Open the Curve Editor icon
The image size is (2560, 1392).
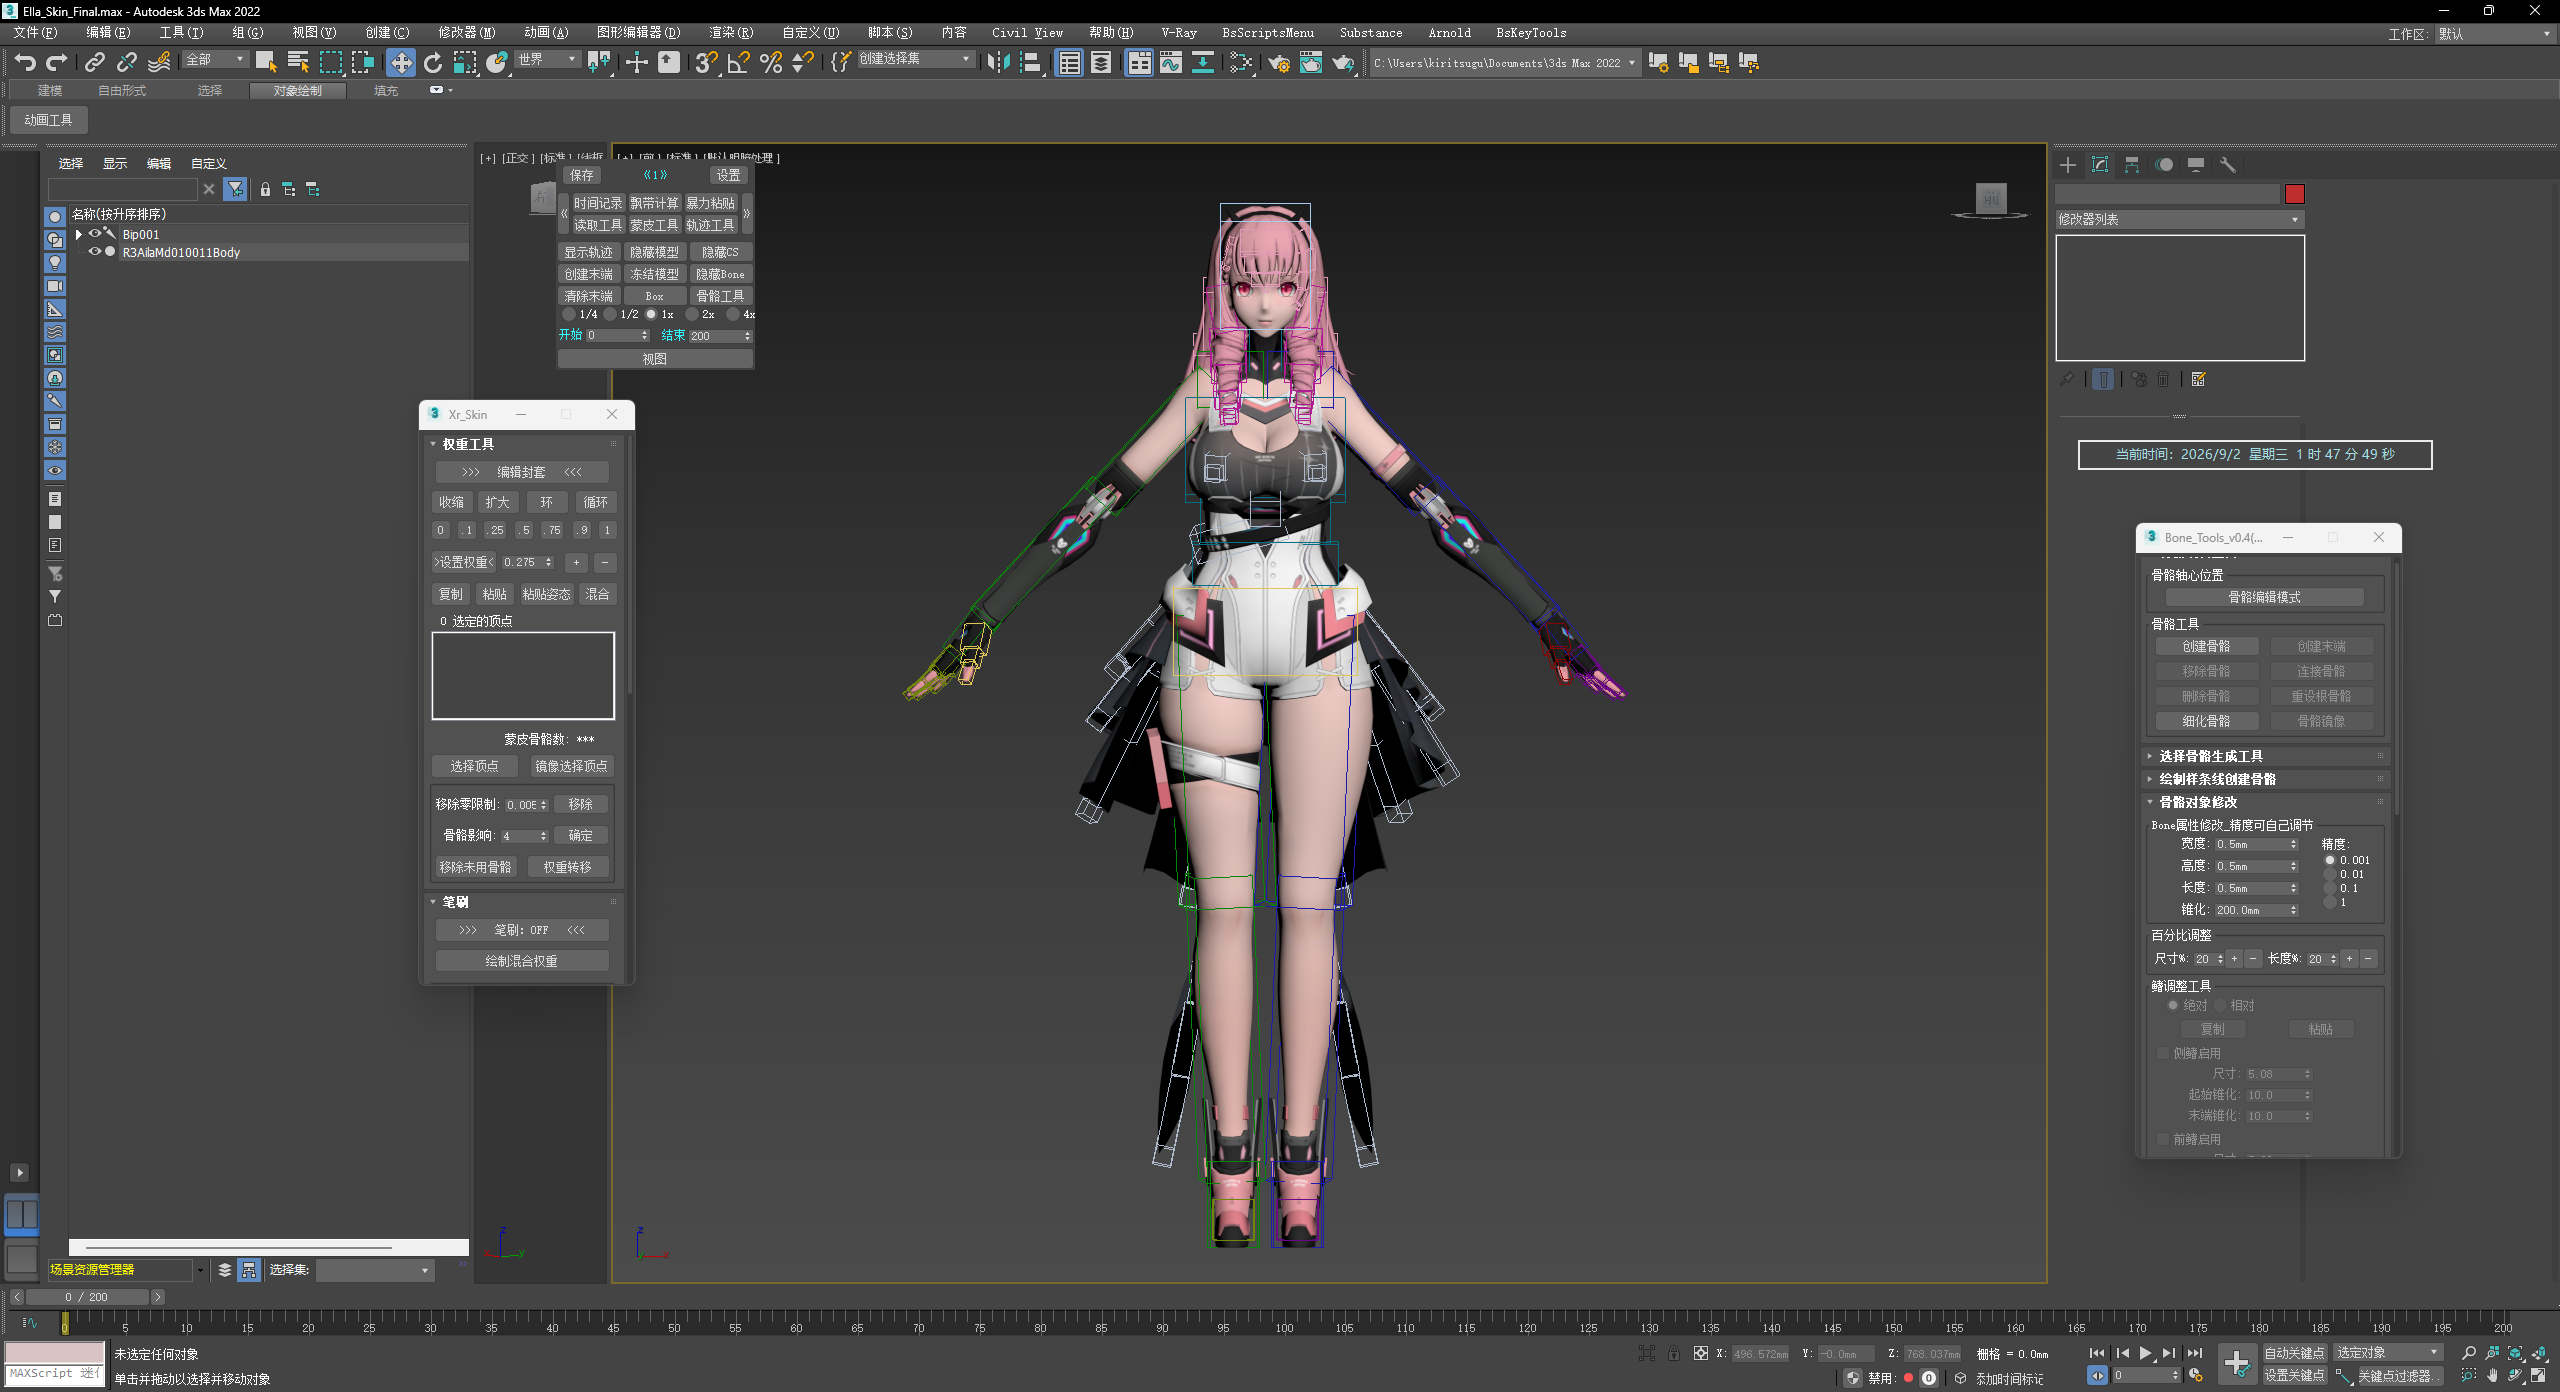point(1171,63)
